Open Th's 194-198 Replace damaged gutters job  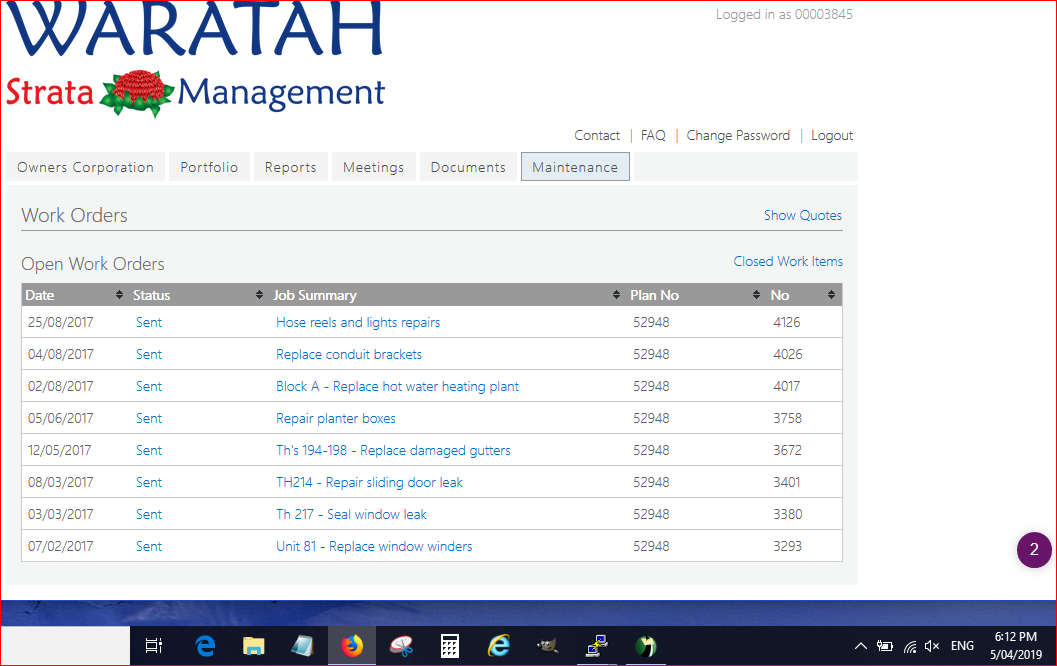394,450
